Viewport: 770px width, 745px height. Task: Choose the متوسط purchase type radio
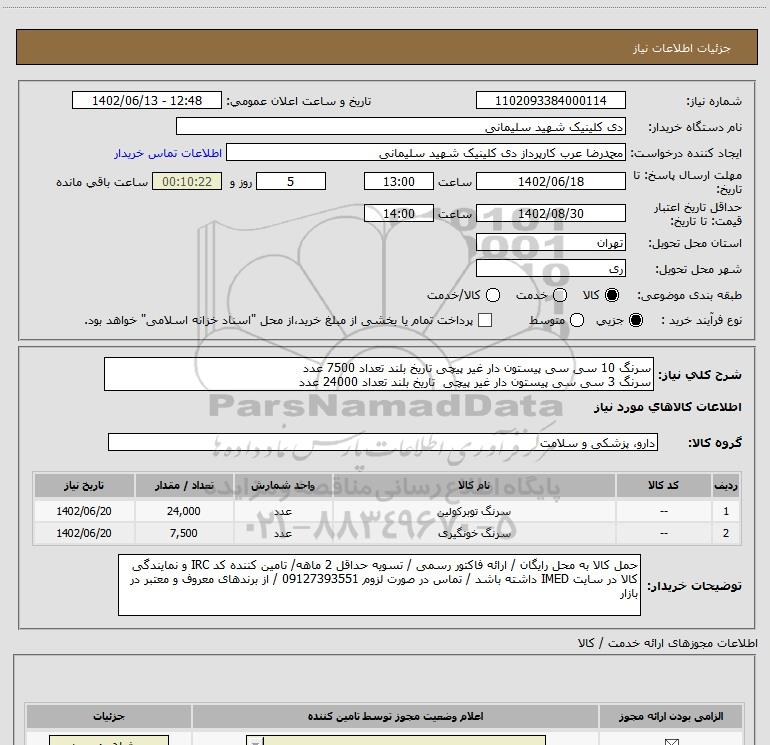click(577, 320)
